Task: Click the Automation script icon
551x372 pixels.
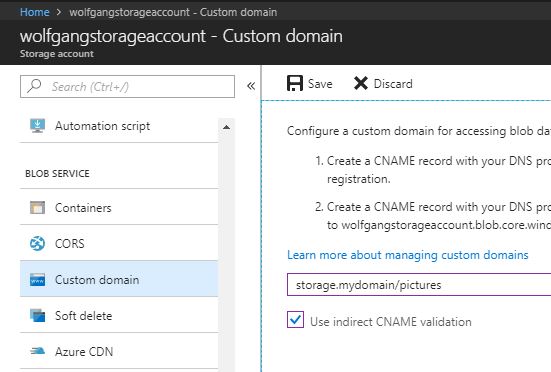Action: tap(37, 126)
